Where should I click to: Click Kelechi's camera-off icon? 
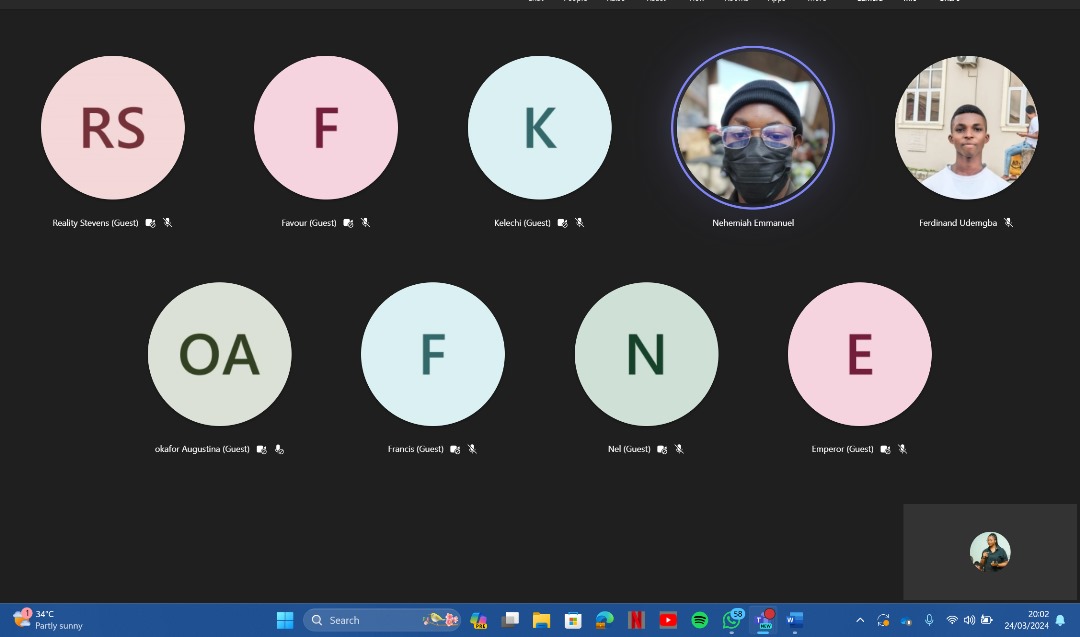(x=562, y=223)
